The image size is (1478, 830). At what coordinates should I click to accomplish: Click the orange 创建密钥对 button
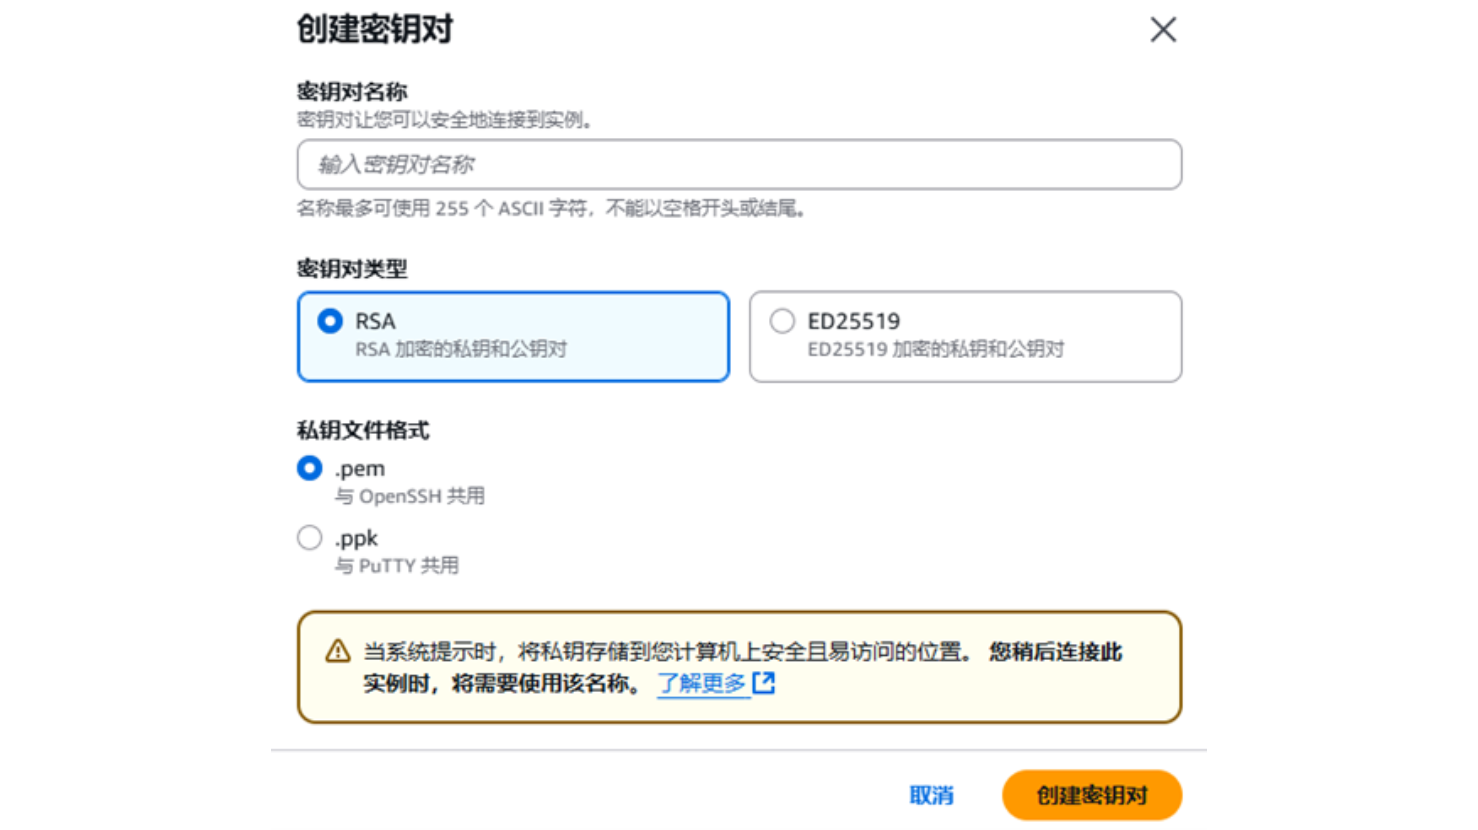click(x=1091, y=795)
